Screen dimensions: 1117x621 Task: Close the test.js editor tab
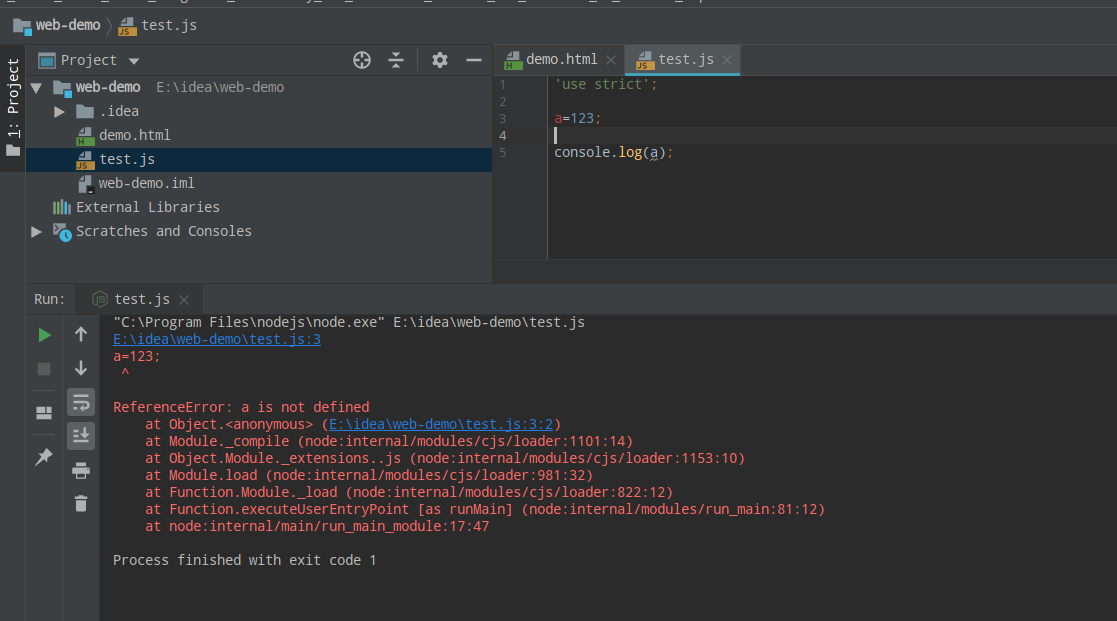727,60
